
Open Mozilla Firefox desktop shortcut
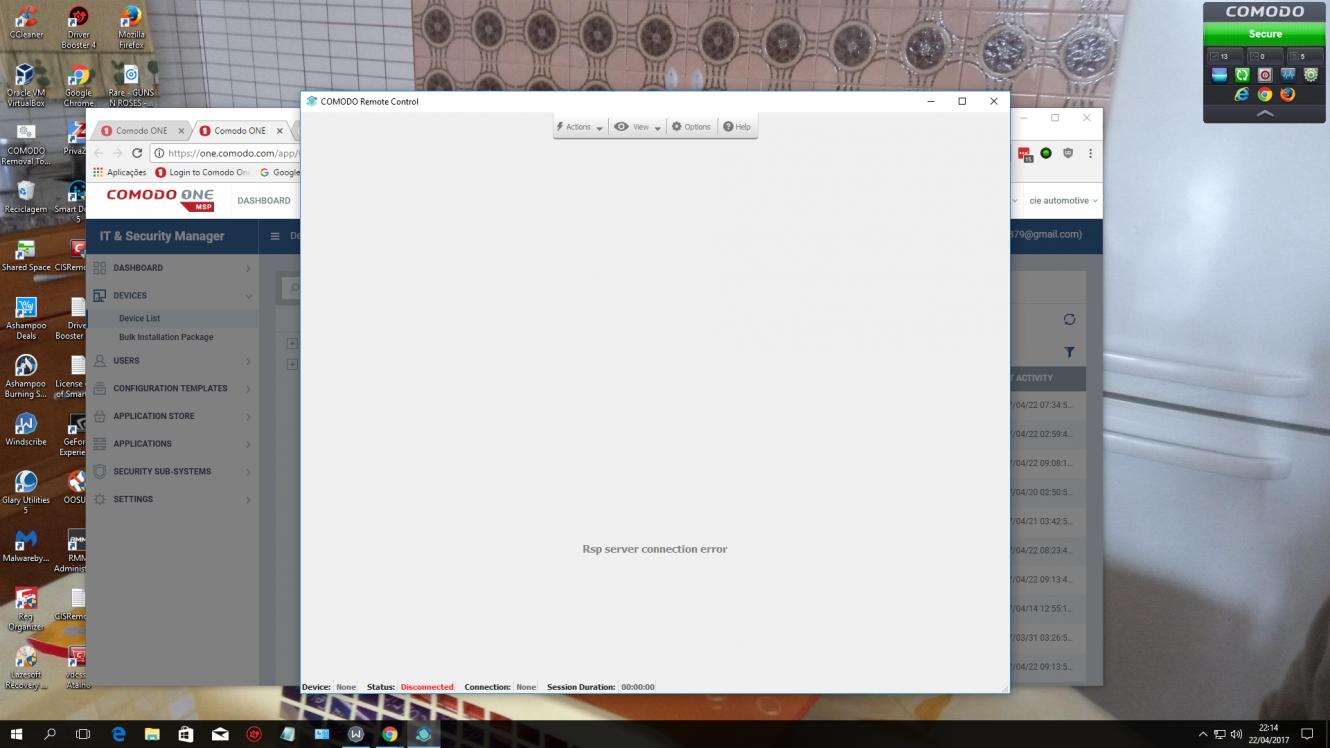131,26
